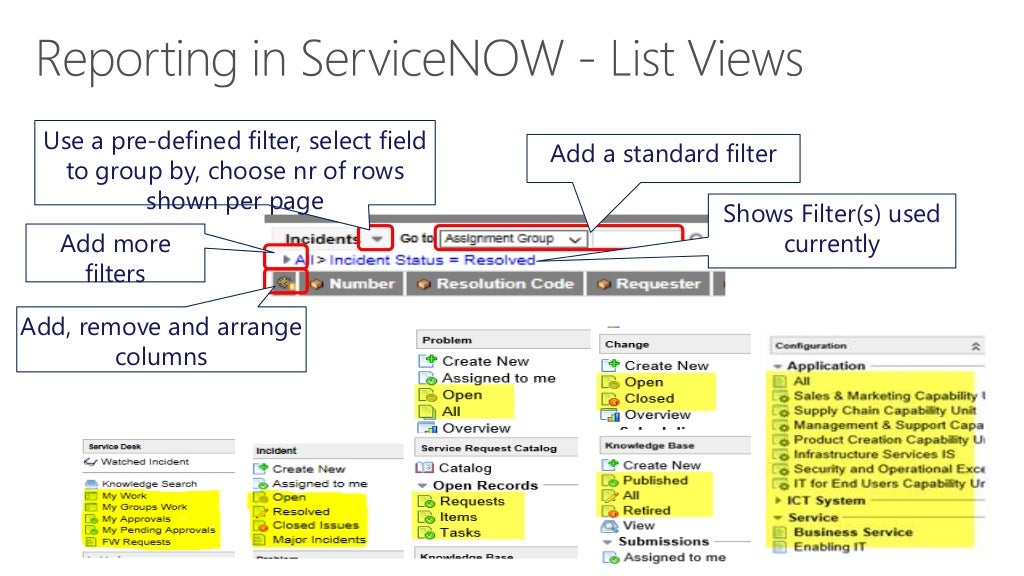
Task: Open FW Requests module
Action: [136, 541]
